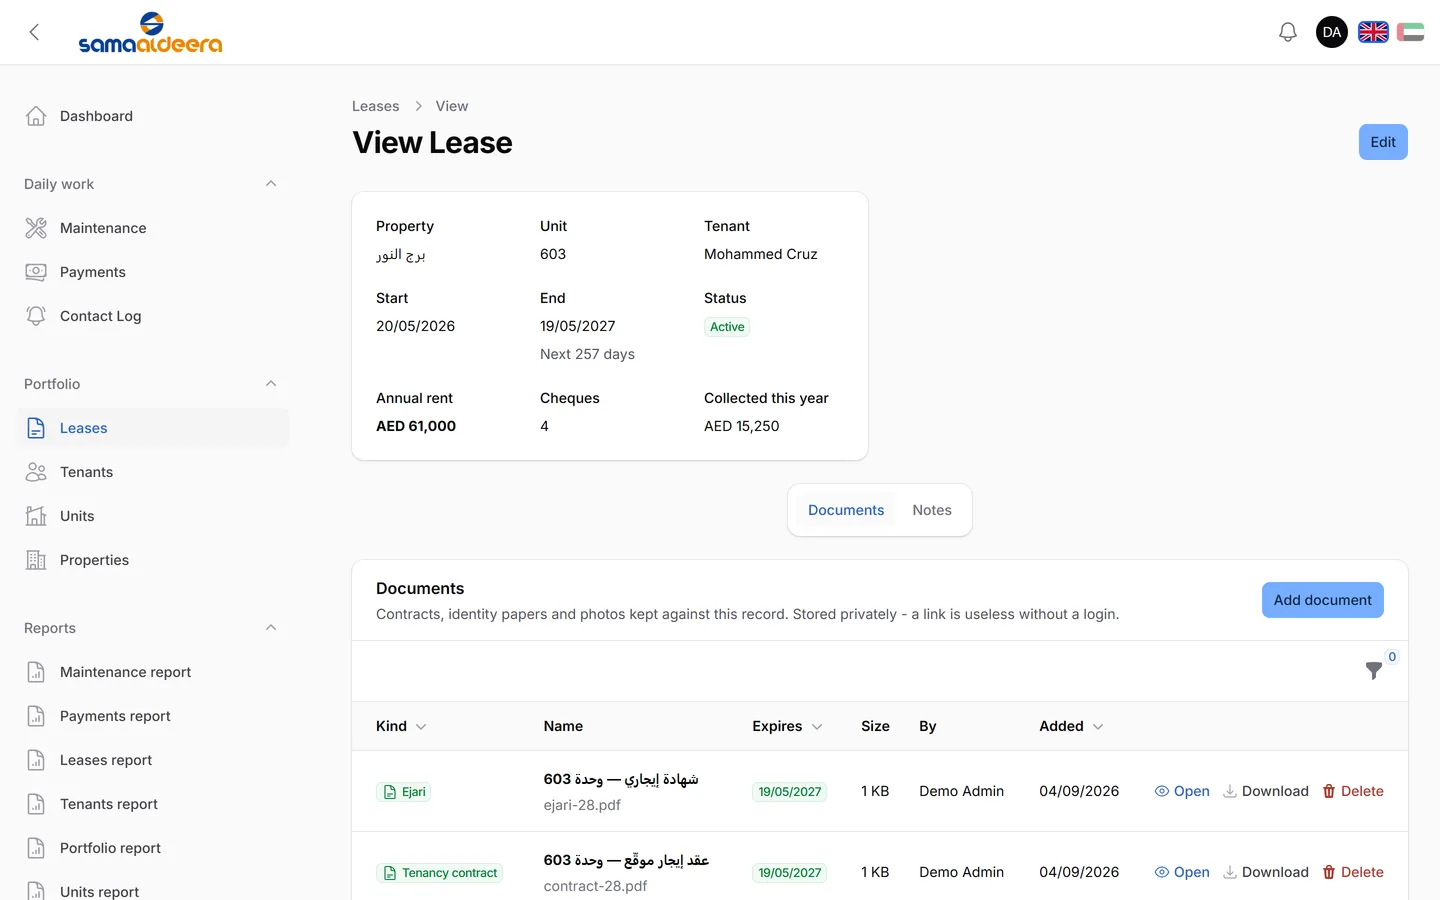Sort documents by the Kind column

click(401, 726)
